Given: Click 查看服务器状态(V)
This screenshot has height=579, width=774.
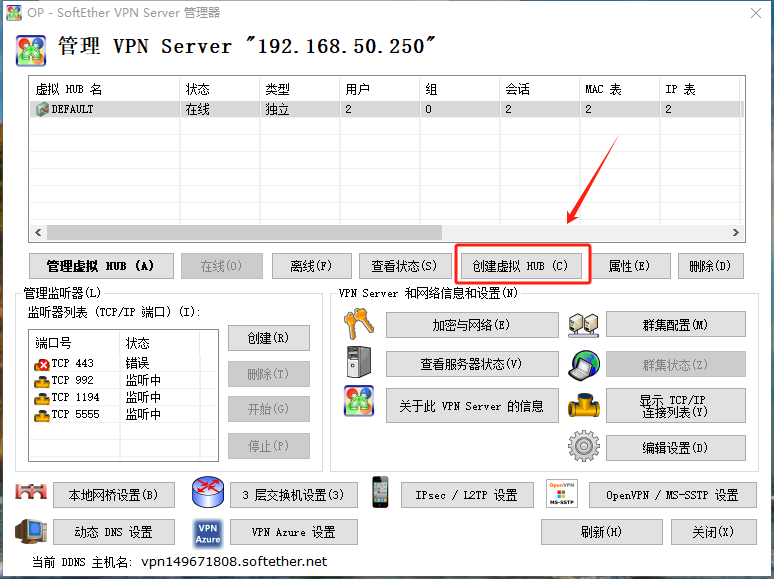Looking at the screenshot, I should (472, 364).
